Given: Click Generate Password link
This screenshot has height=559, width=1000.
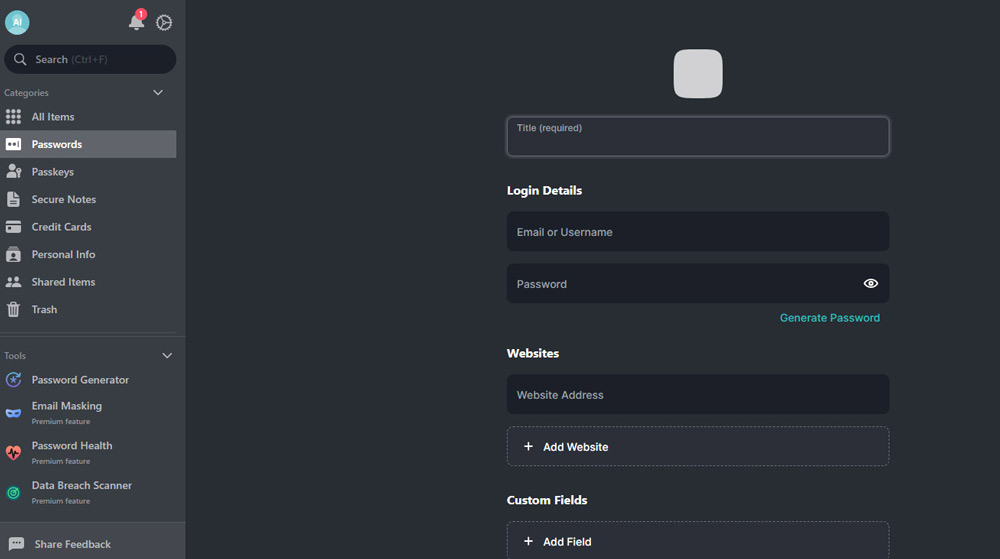Looking at the screenshot, I should (x=830, y=317).
